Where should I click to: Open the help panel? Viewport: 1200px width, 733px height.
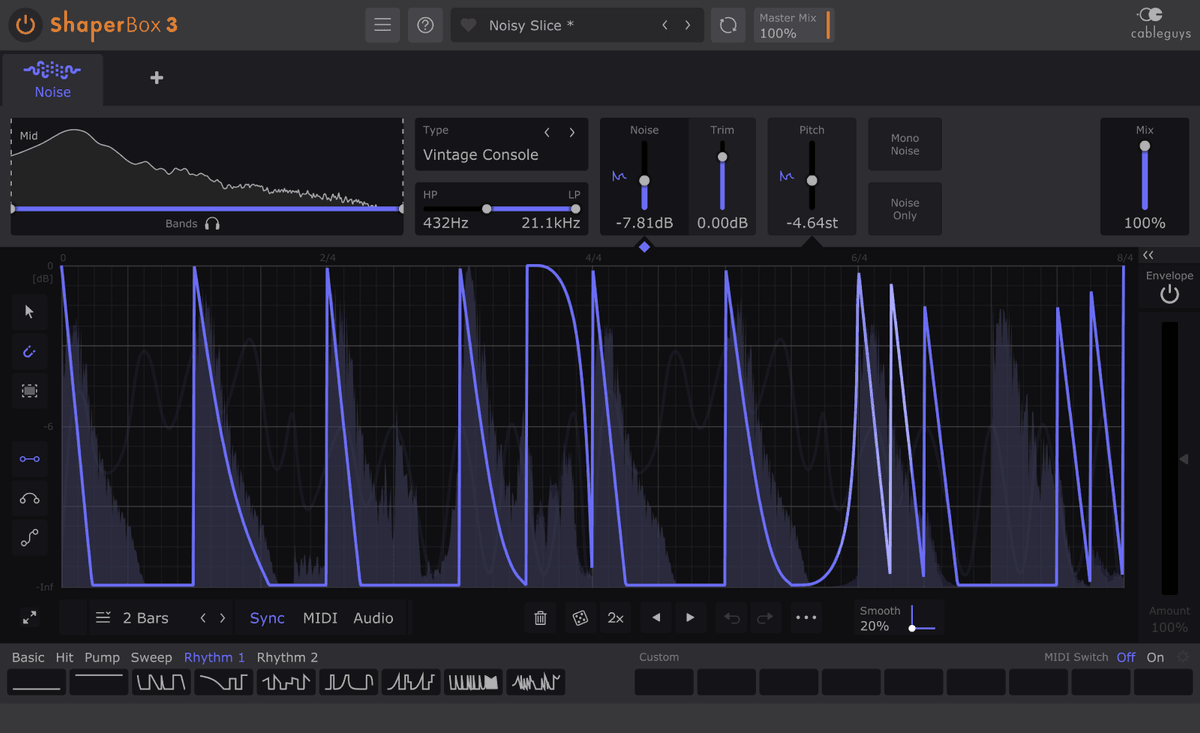coord(425,25)
